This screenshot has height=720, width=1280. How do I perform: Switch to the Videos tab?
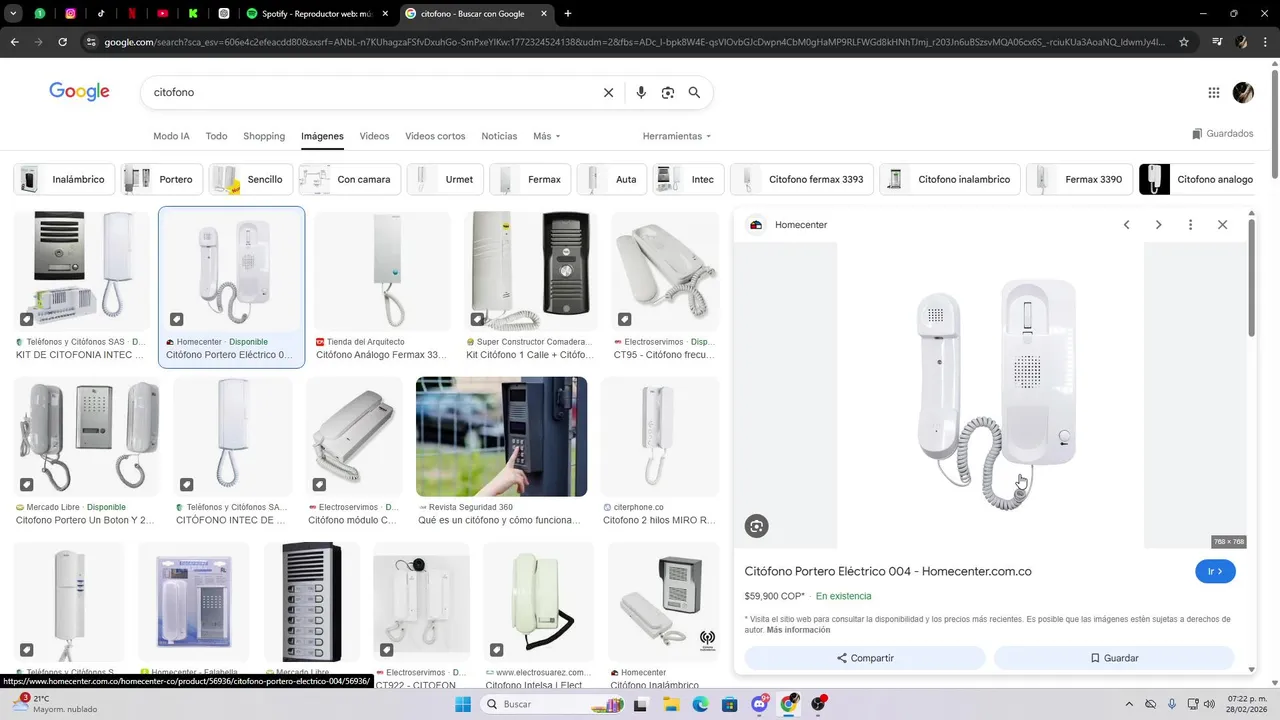(374, 136)
